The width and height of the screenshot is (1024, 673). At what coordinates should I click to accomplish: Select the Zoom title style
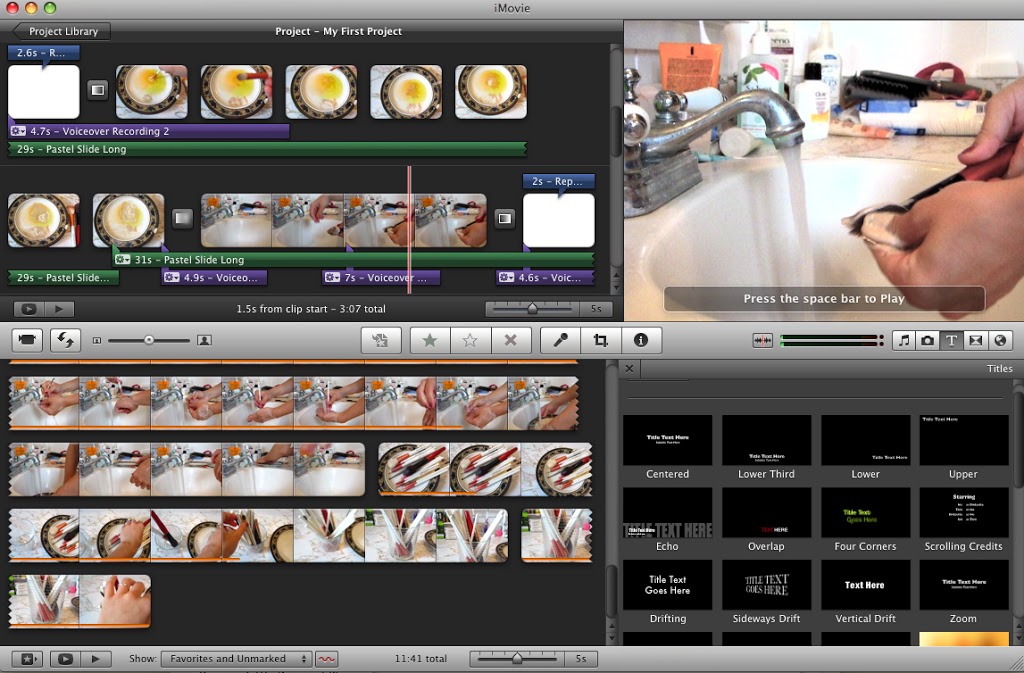(964, 592)
